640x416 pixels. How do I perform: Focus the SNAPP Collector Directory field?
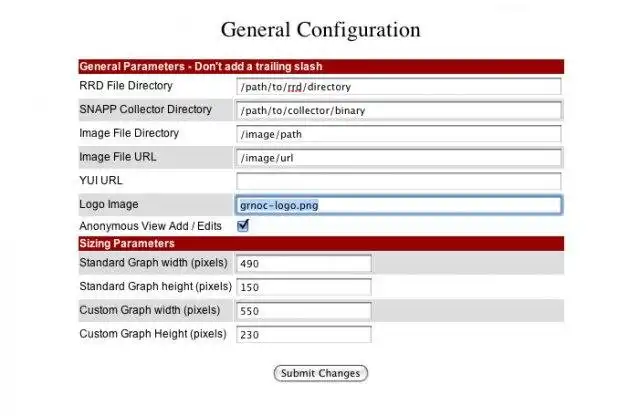398,110
